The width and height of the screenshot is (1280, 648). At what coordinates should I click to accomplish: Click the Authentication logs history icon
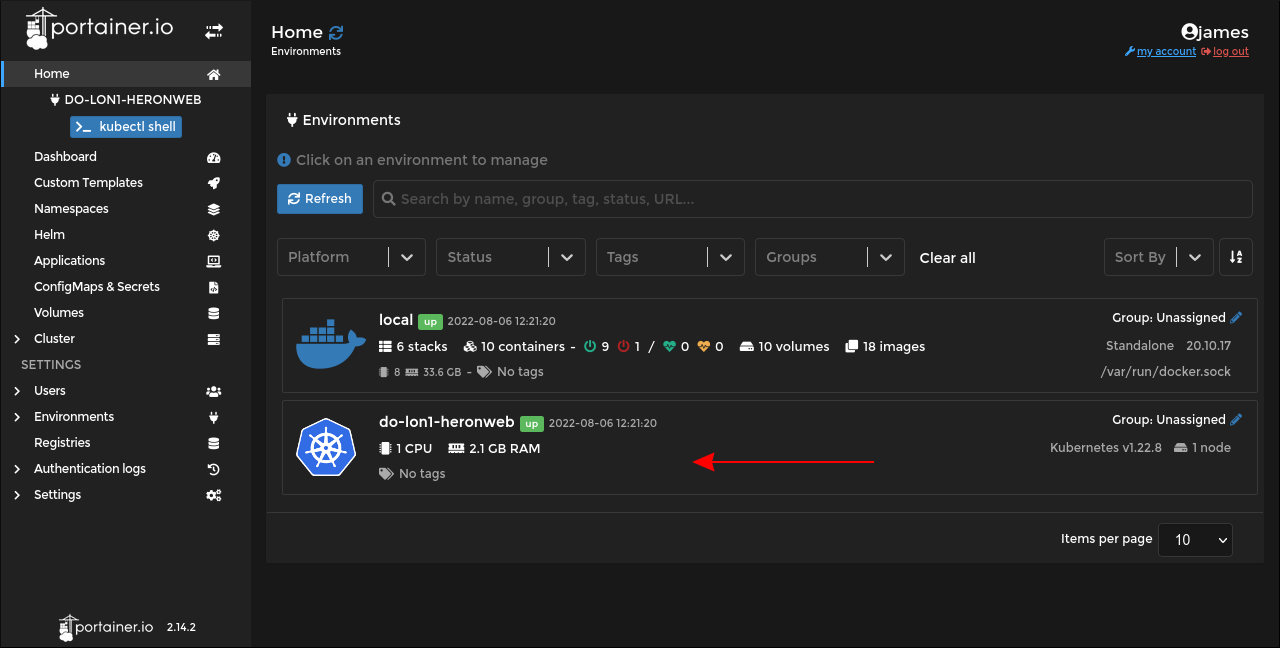pyautogui.click(x=213, y=469)
